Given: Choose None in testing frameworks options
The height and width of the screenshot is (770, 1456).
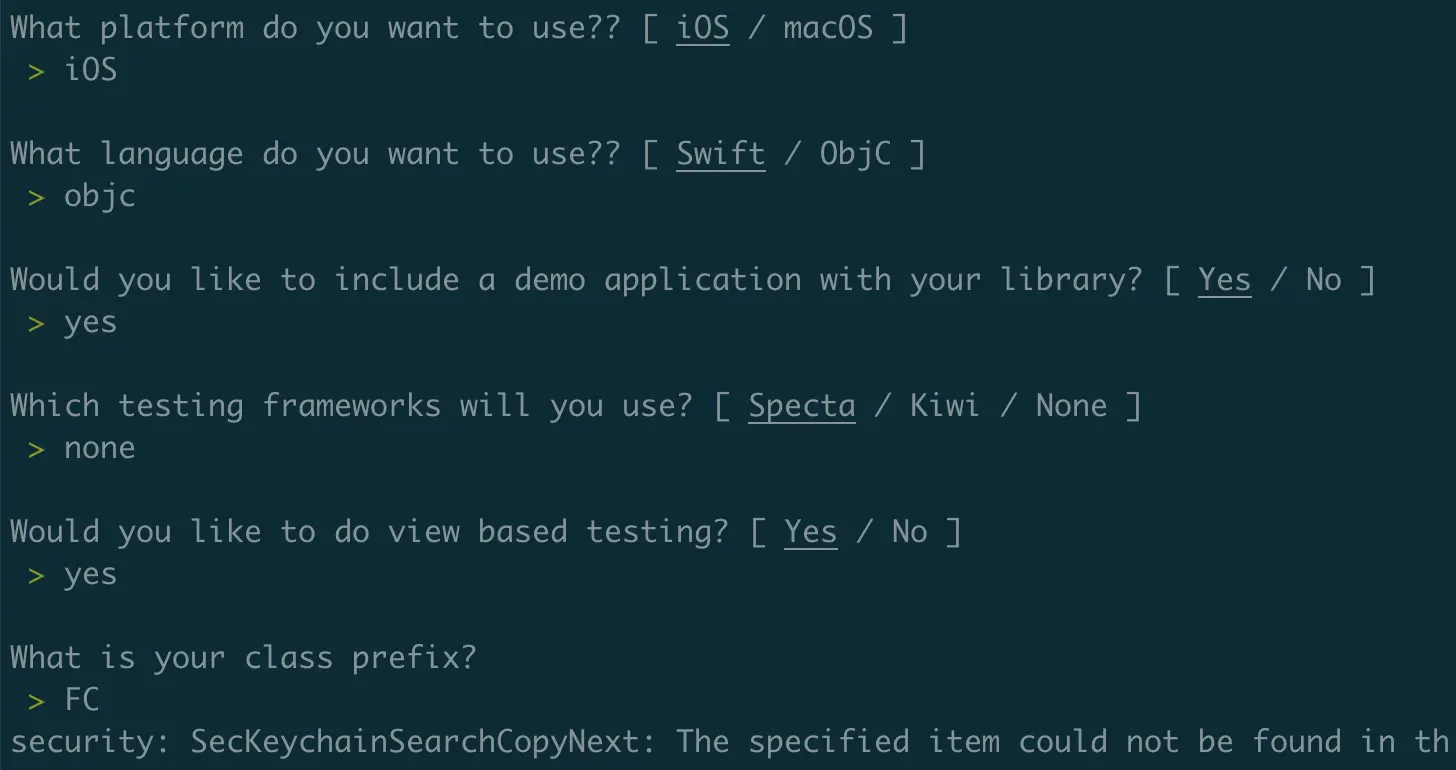Looking at the screenshot, I should tap(1071, 405).
